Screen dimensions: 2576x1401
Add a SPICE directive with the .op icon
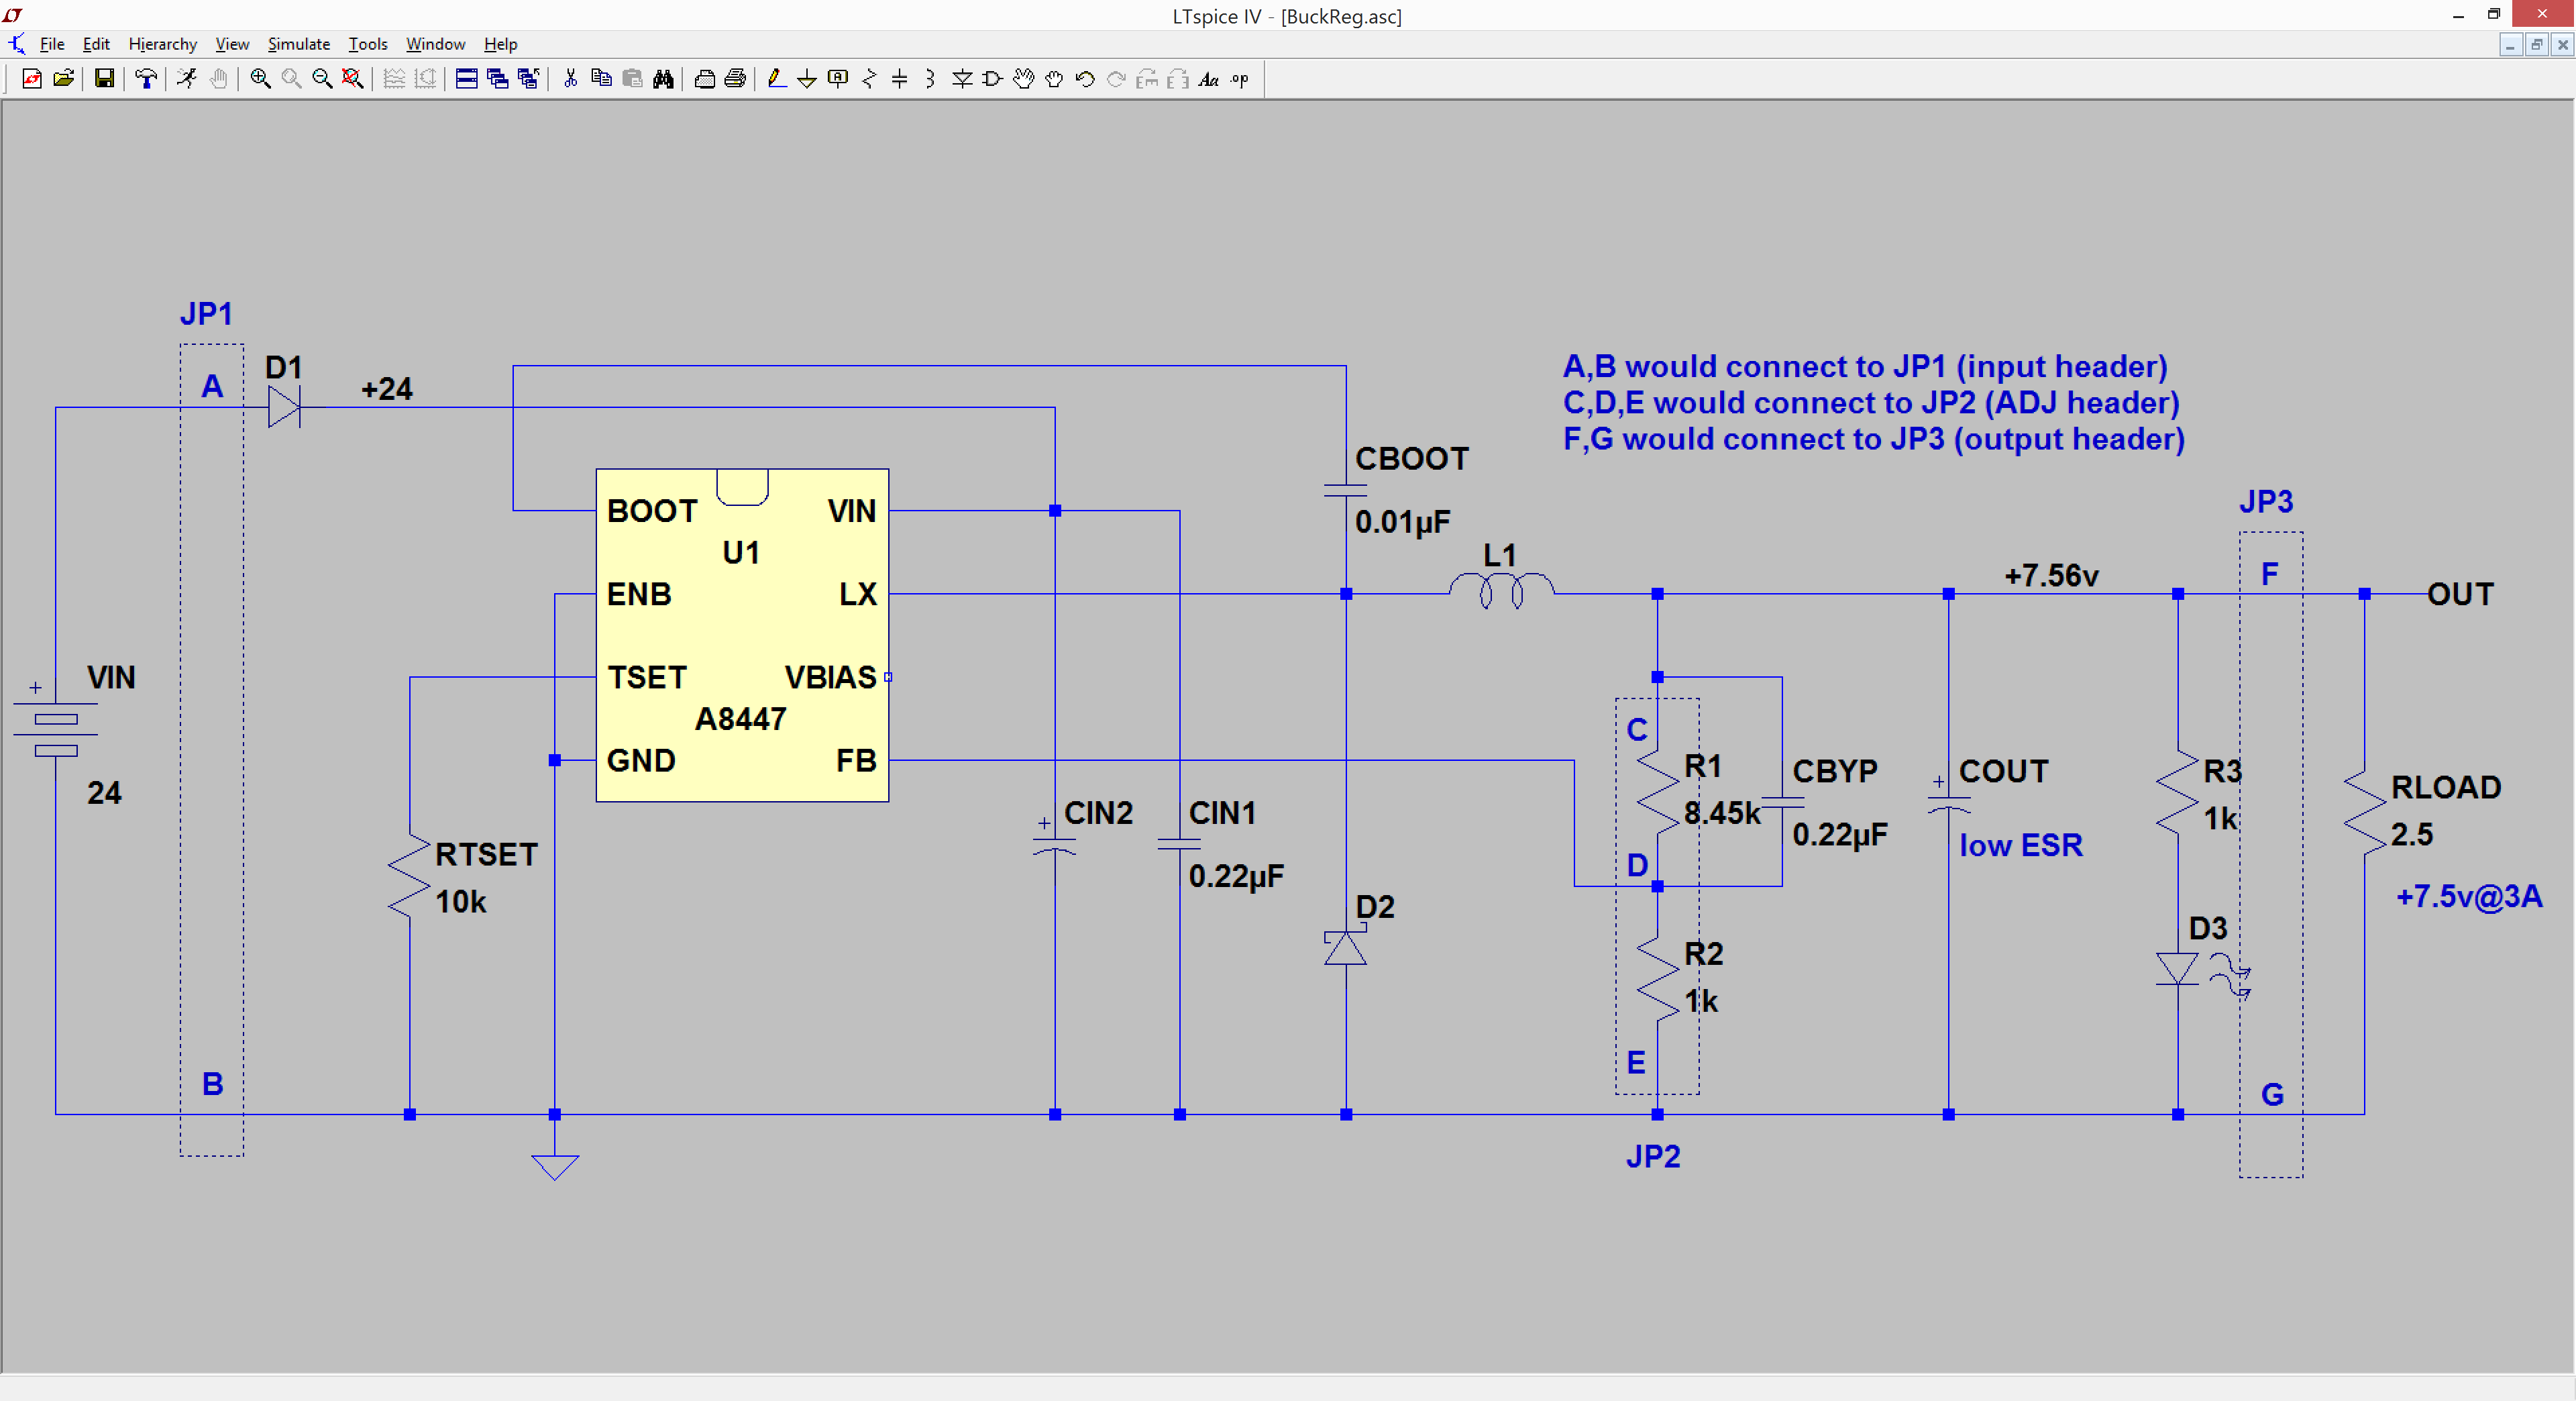click(x=1240, y=79)
